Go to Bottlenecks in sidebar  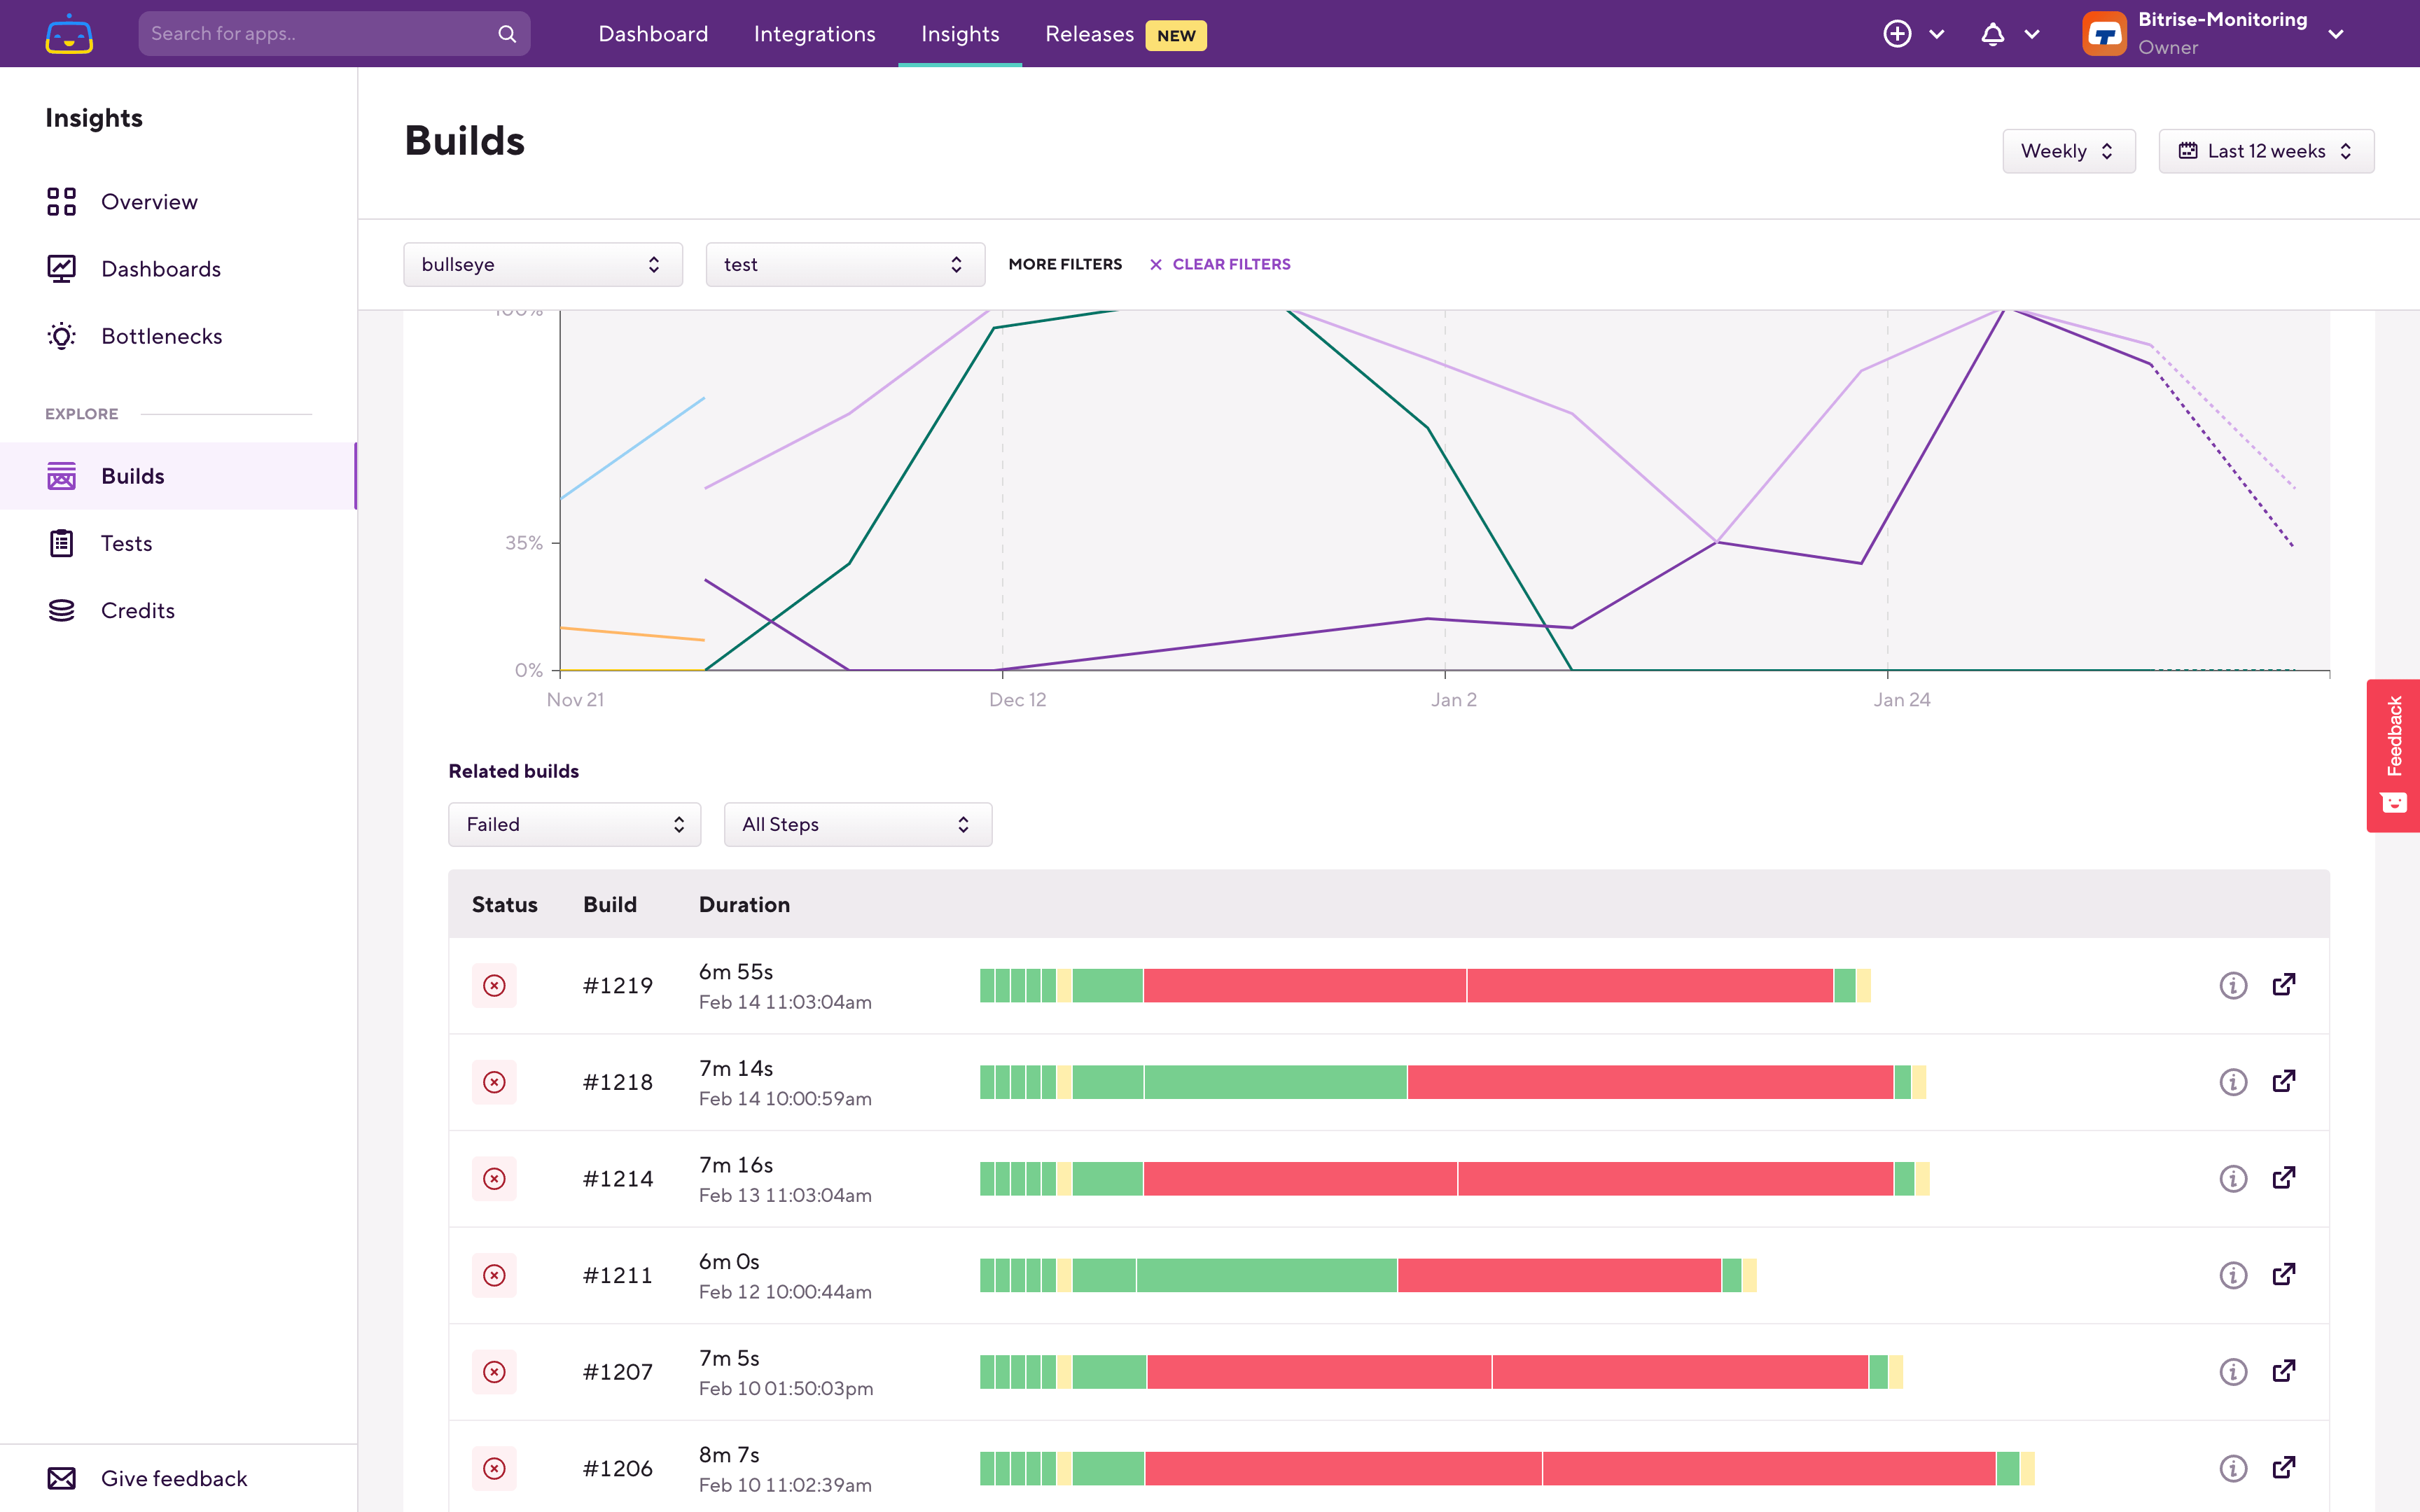[x=161, y=336]
